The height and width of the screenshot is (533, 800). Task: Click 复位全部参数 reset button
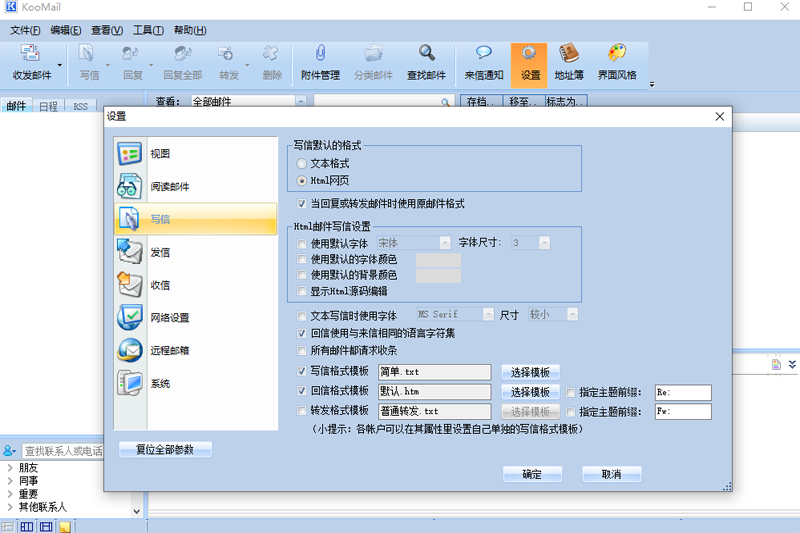165,449
